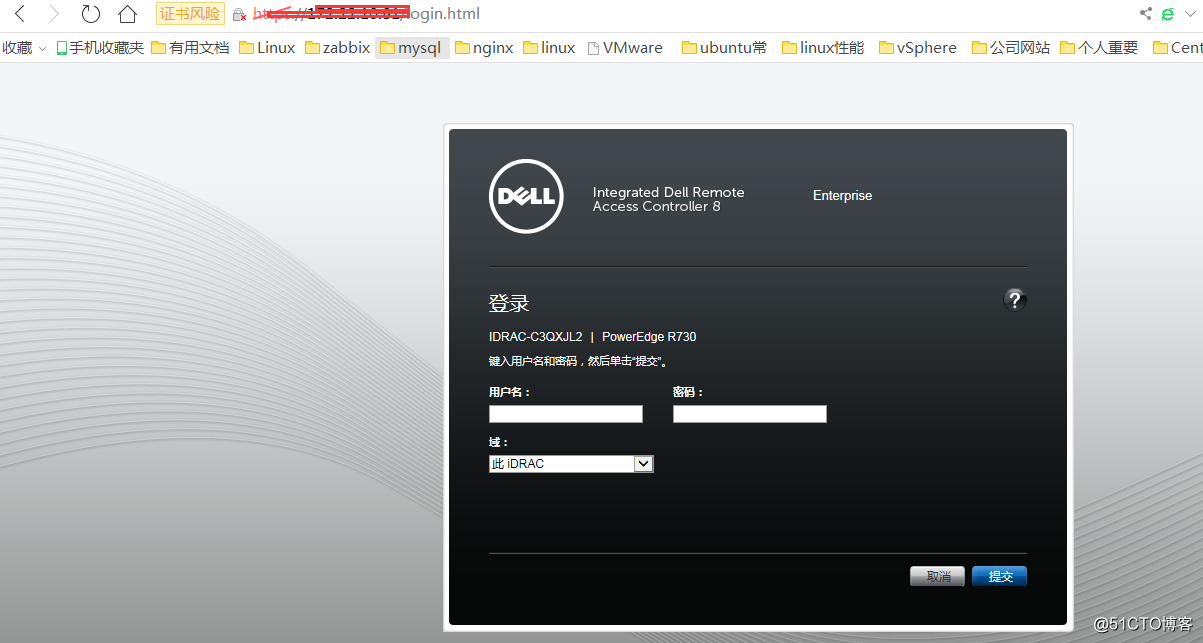Screen dimensions: 1203x643
Task: Click the 用户名 username field
Action: 566,414
